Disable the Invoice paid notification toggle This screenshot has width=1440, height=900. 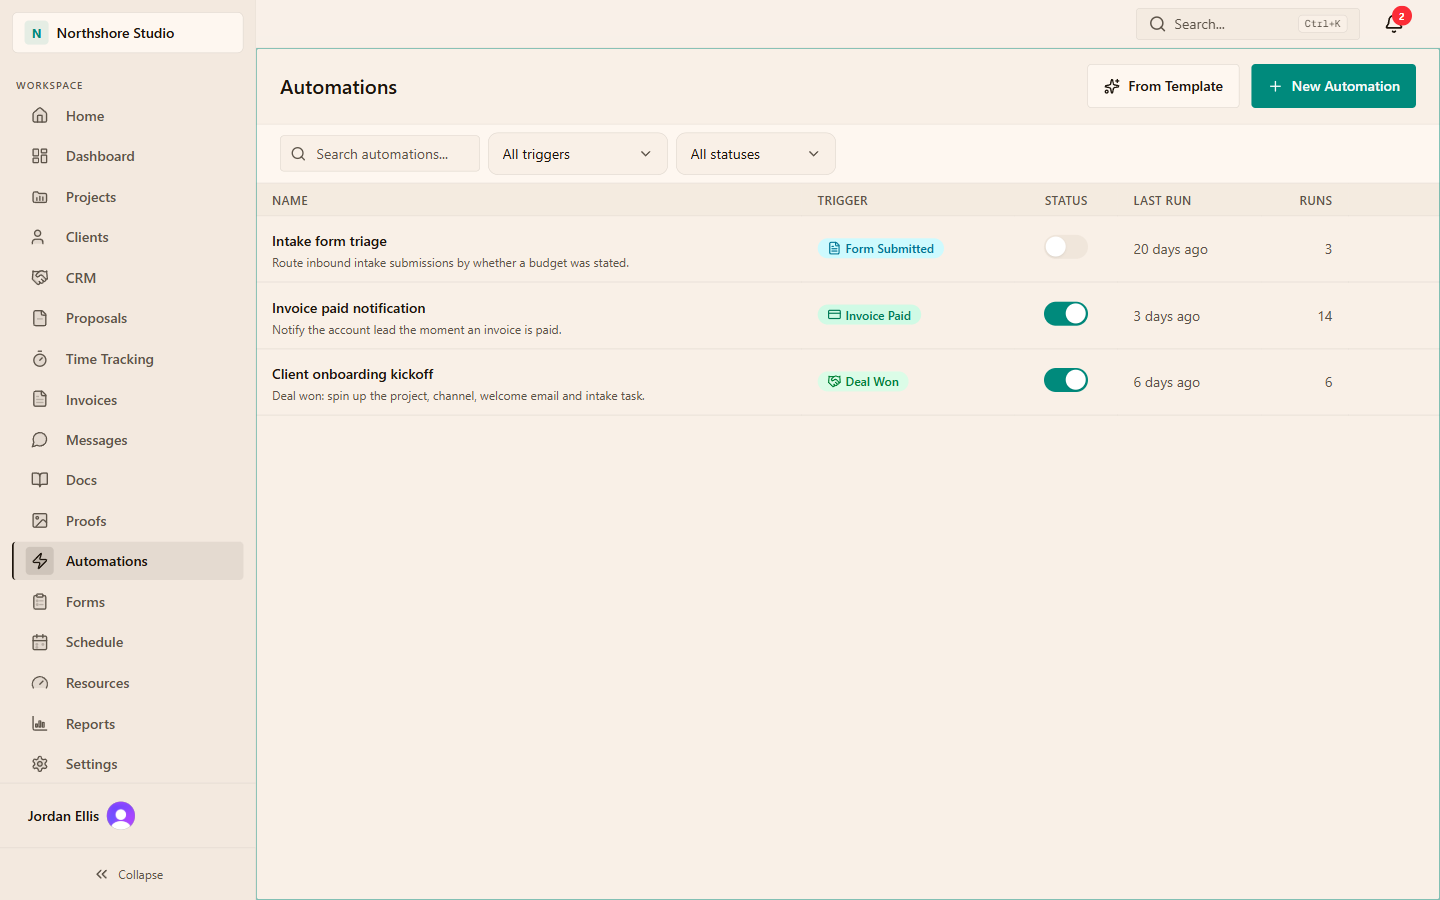point(1066,314)
